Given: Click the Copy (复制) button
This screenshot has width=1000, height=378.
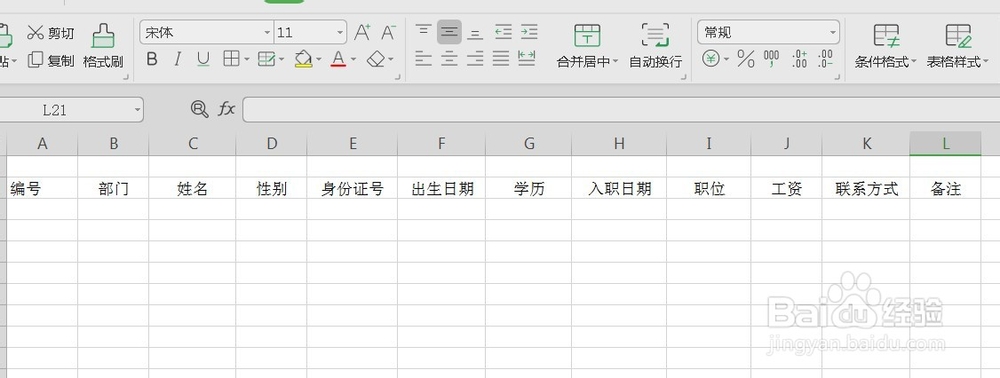Looking at the screenshot, I should click(x=51, y=61).
